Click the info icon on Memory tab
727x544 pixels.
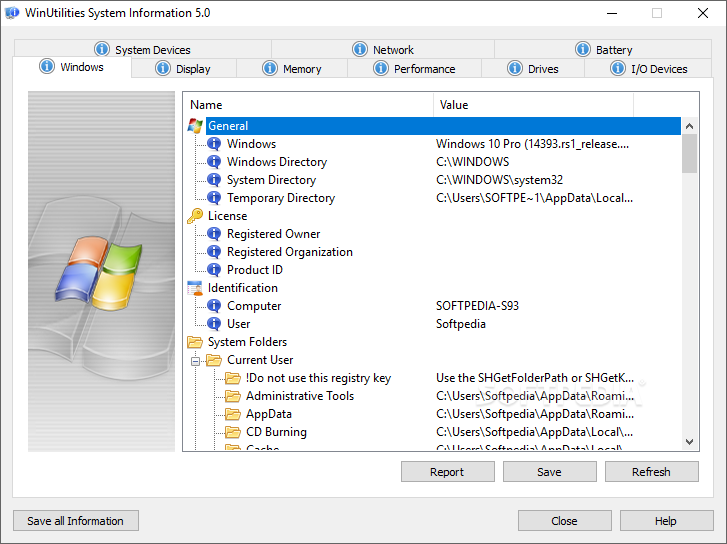[x=270, y=68]
